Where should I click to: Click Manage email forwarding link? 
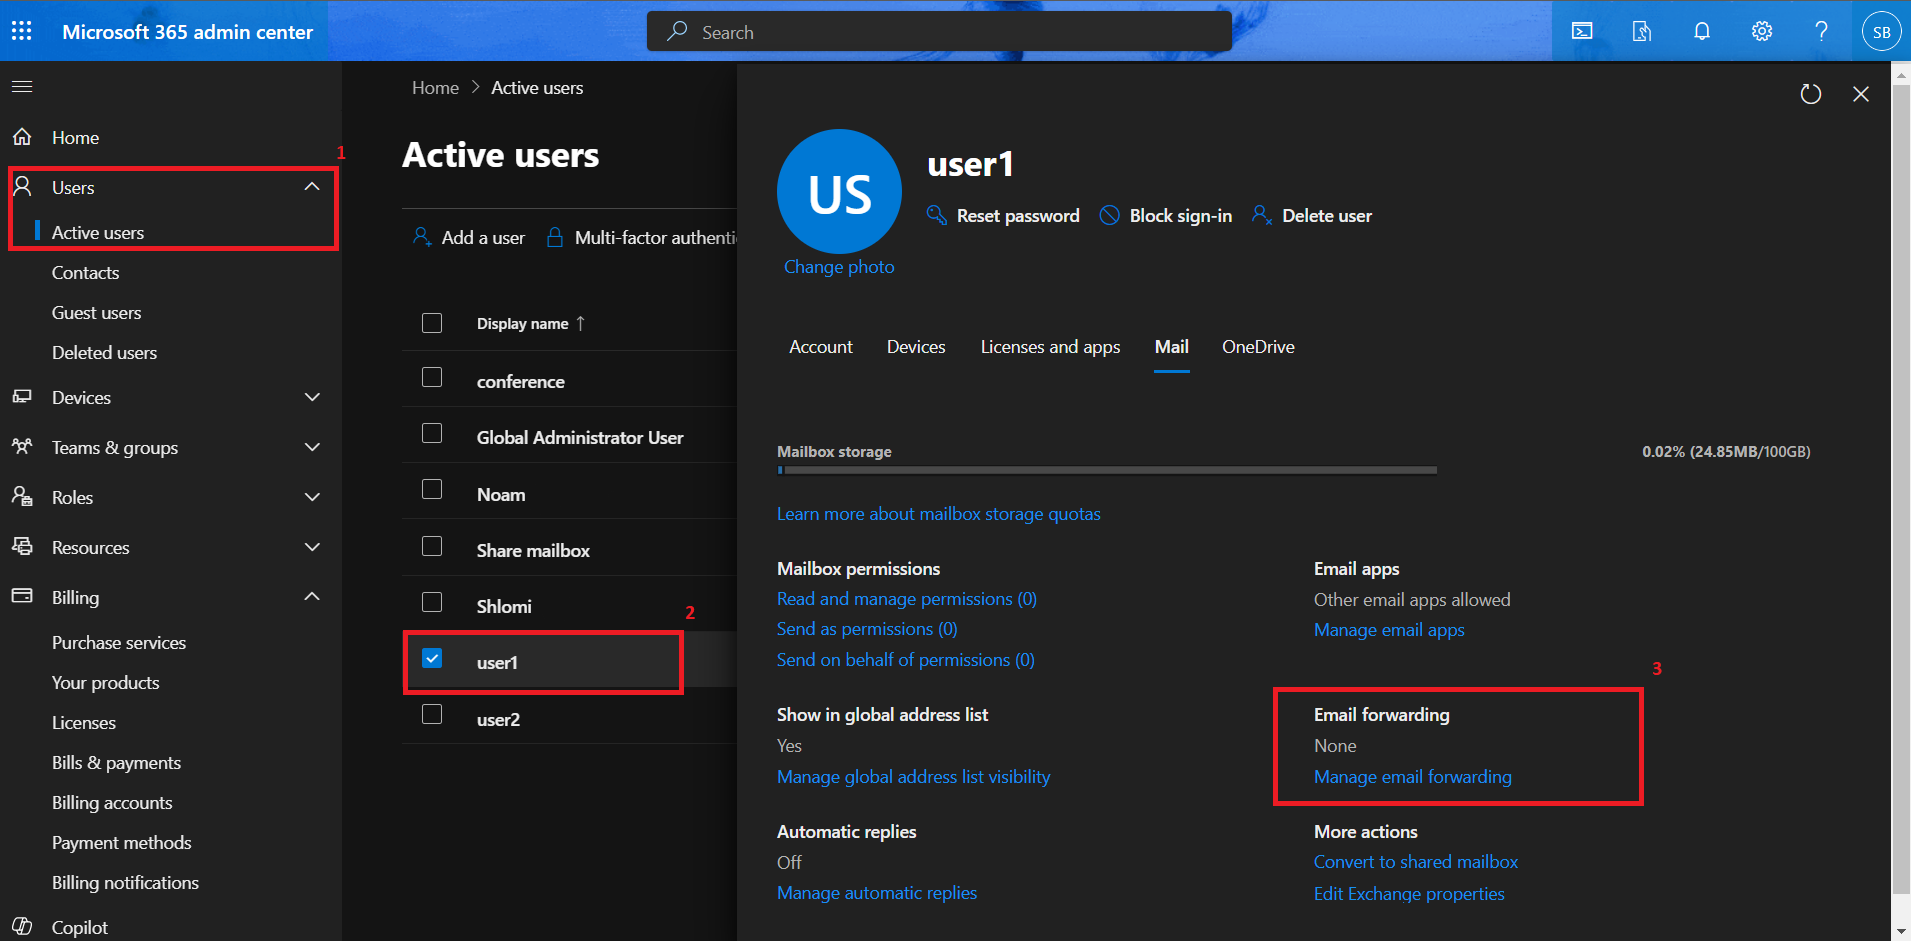tap(1412, 777)
